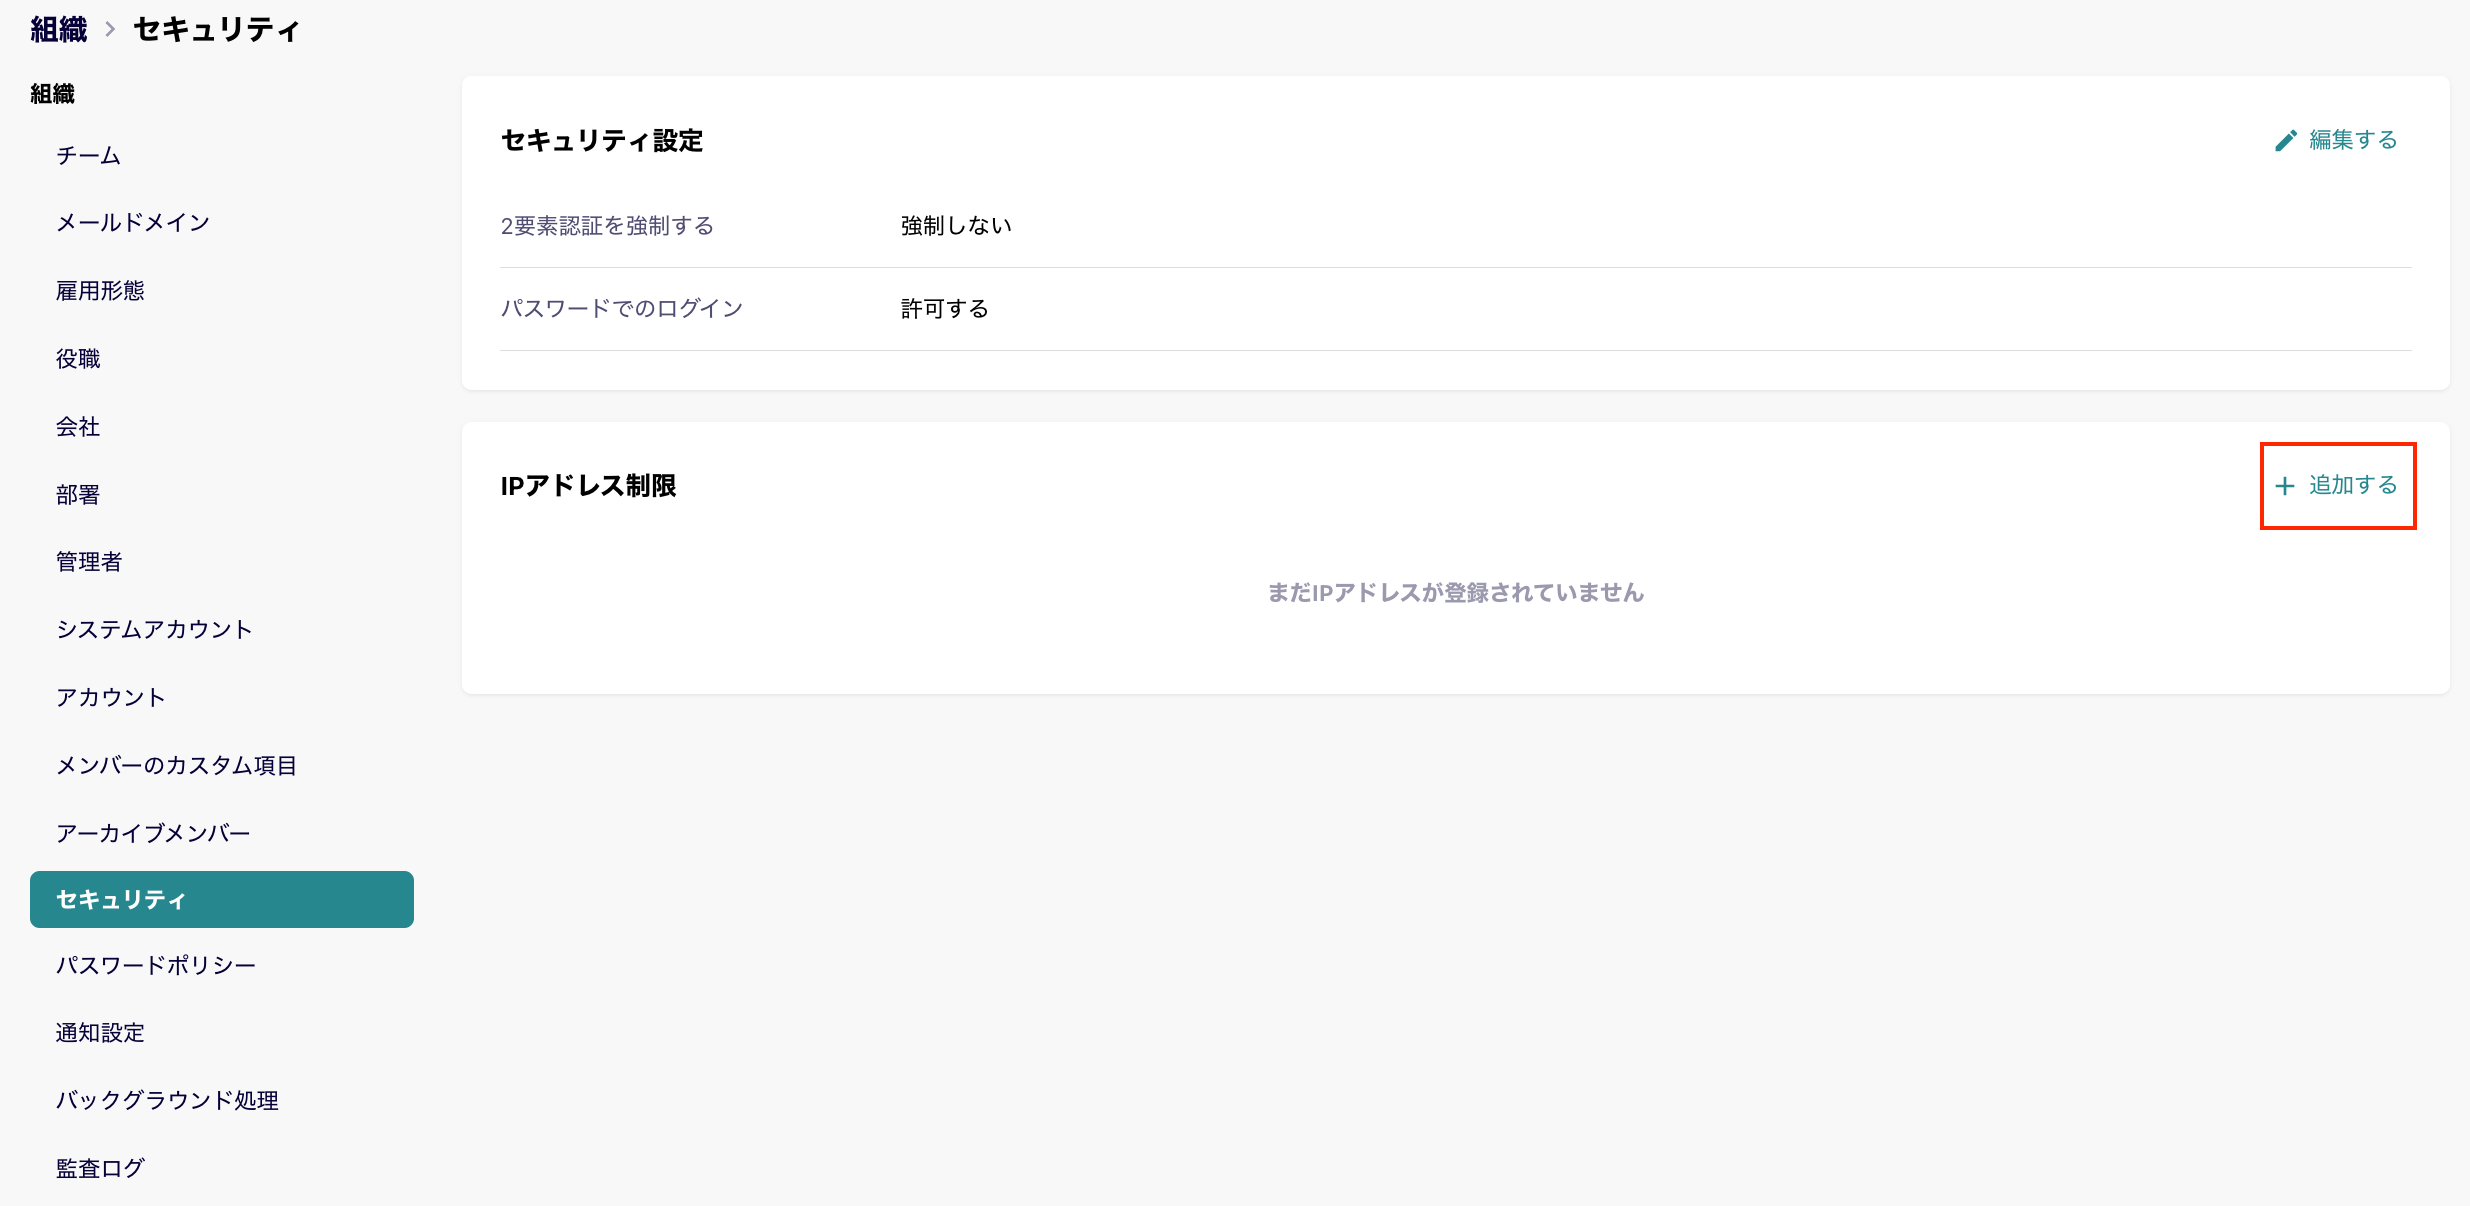Click 編集する link in security settings
The height and width of the screenshot is (1206, 2470).
click(2352, 140)
